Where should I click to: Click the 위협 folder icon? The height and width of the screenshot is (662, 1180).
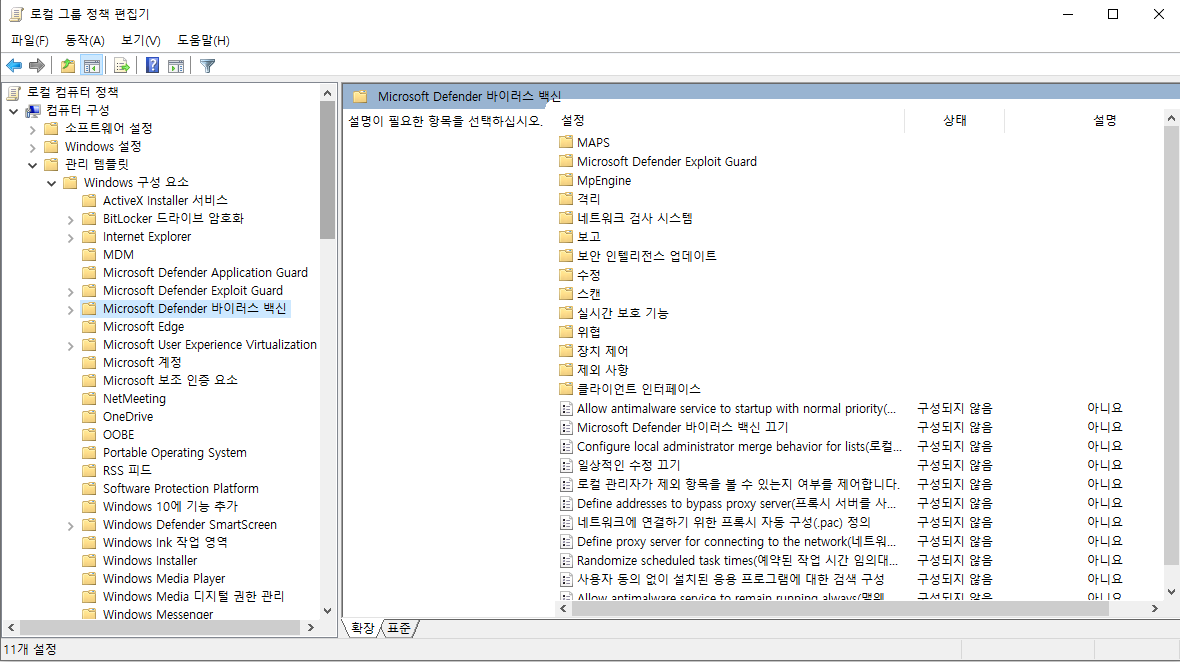coord(566,331)
